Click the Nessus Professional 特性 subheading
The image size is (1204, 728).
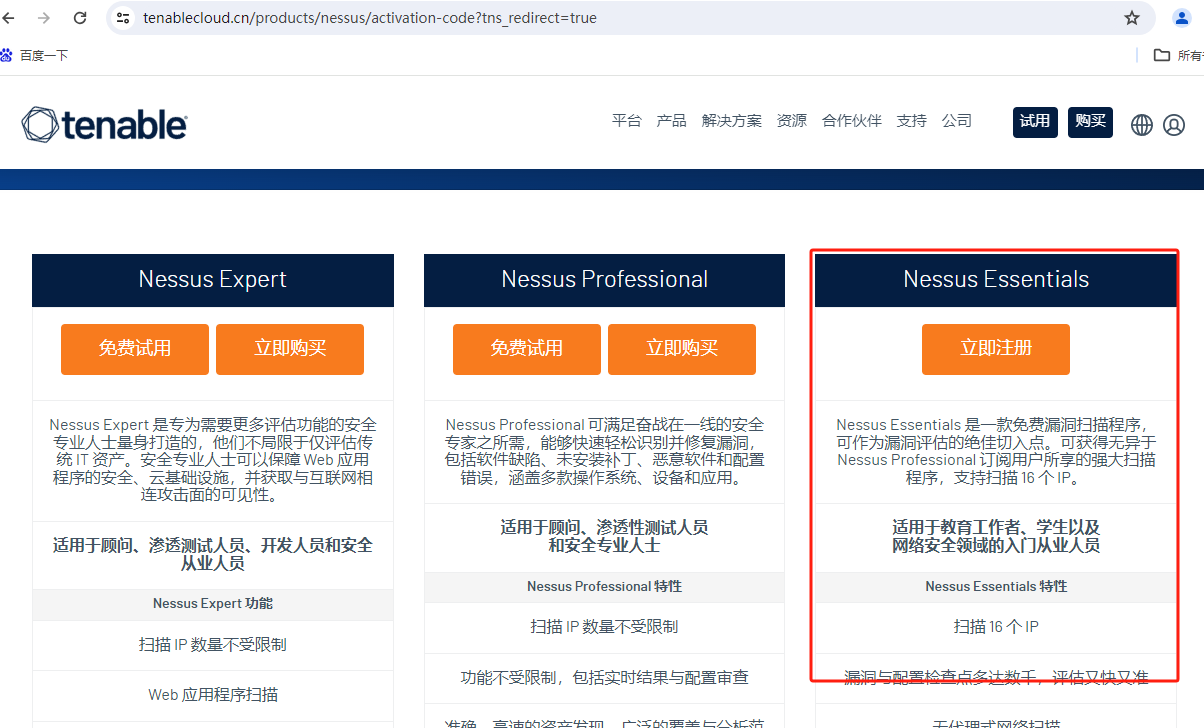click(x=605, y=587)
